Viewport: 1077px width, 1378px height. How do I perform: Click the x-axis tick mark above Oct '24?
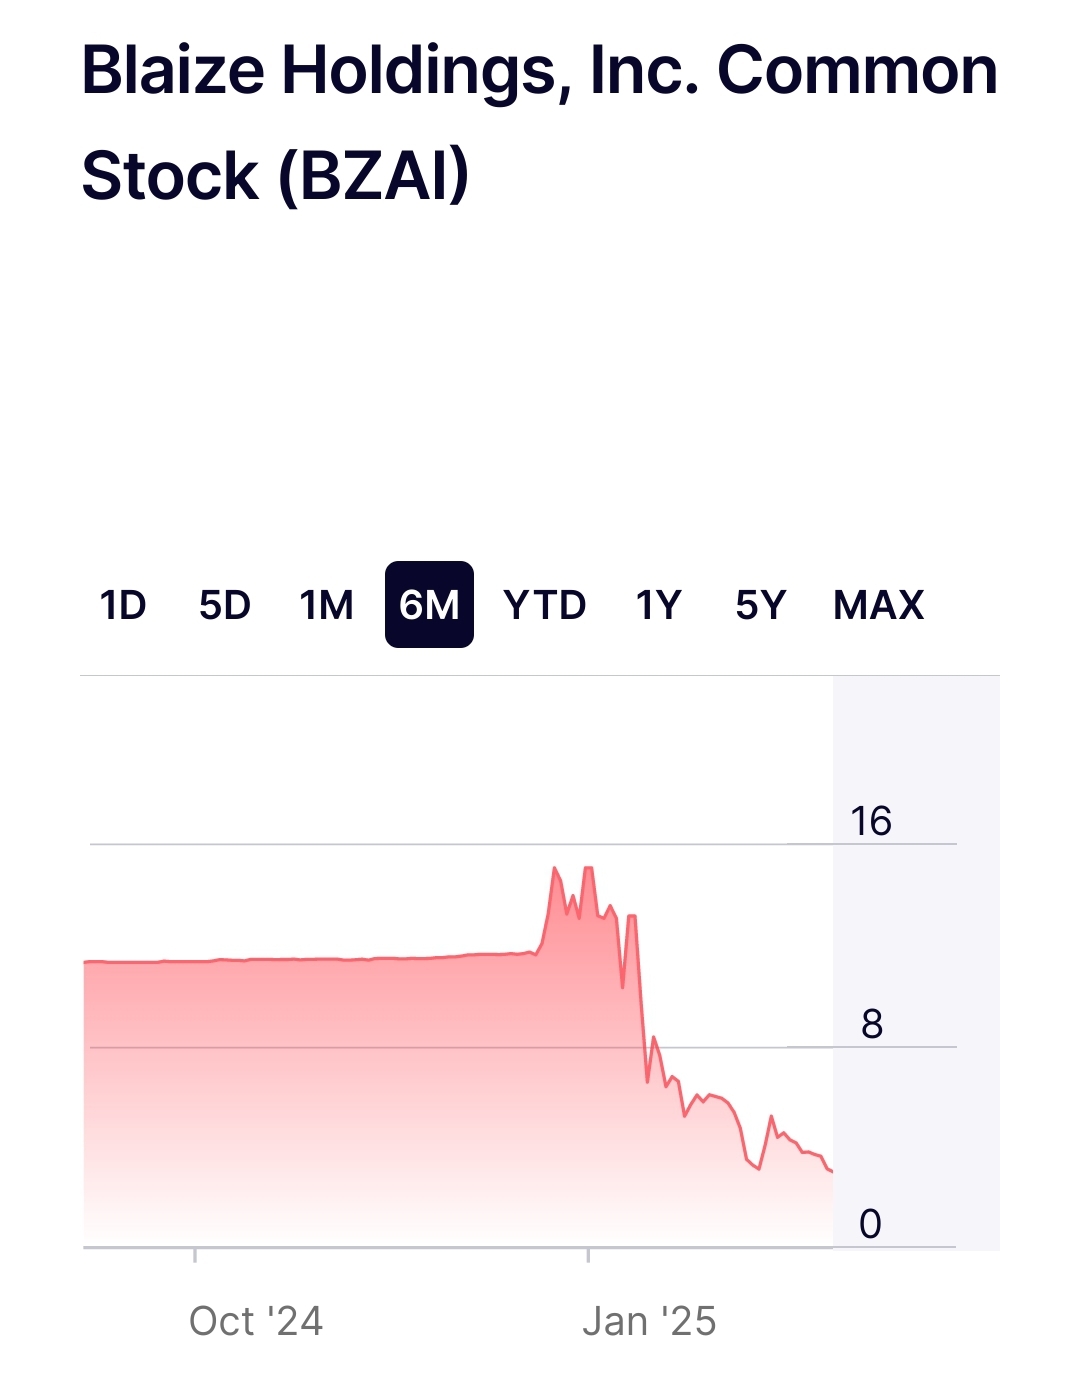pyautogui.click(x=195, y=1254)
